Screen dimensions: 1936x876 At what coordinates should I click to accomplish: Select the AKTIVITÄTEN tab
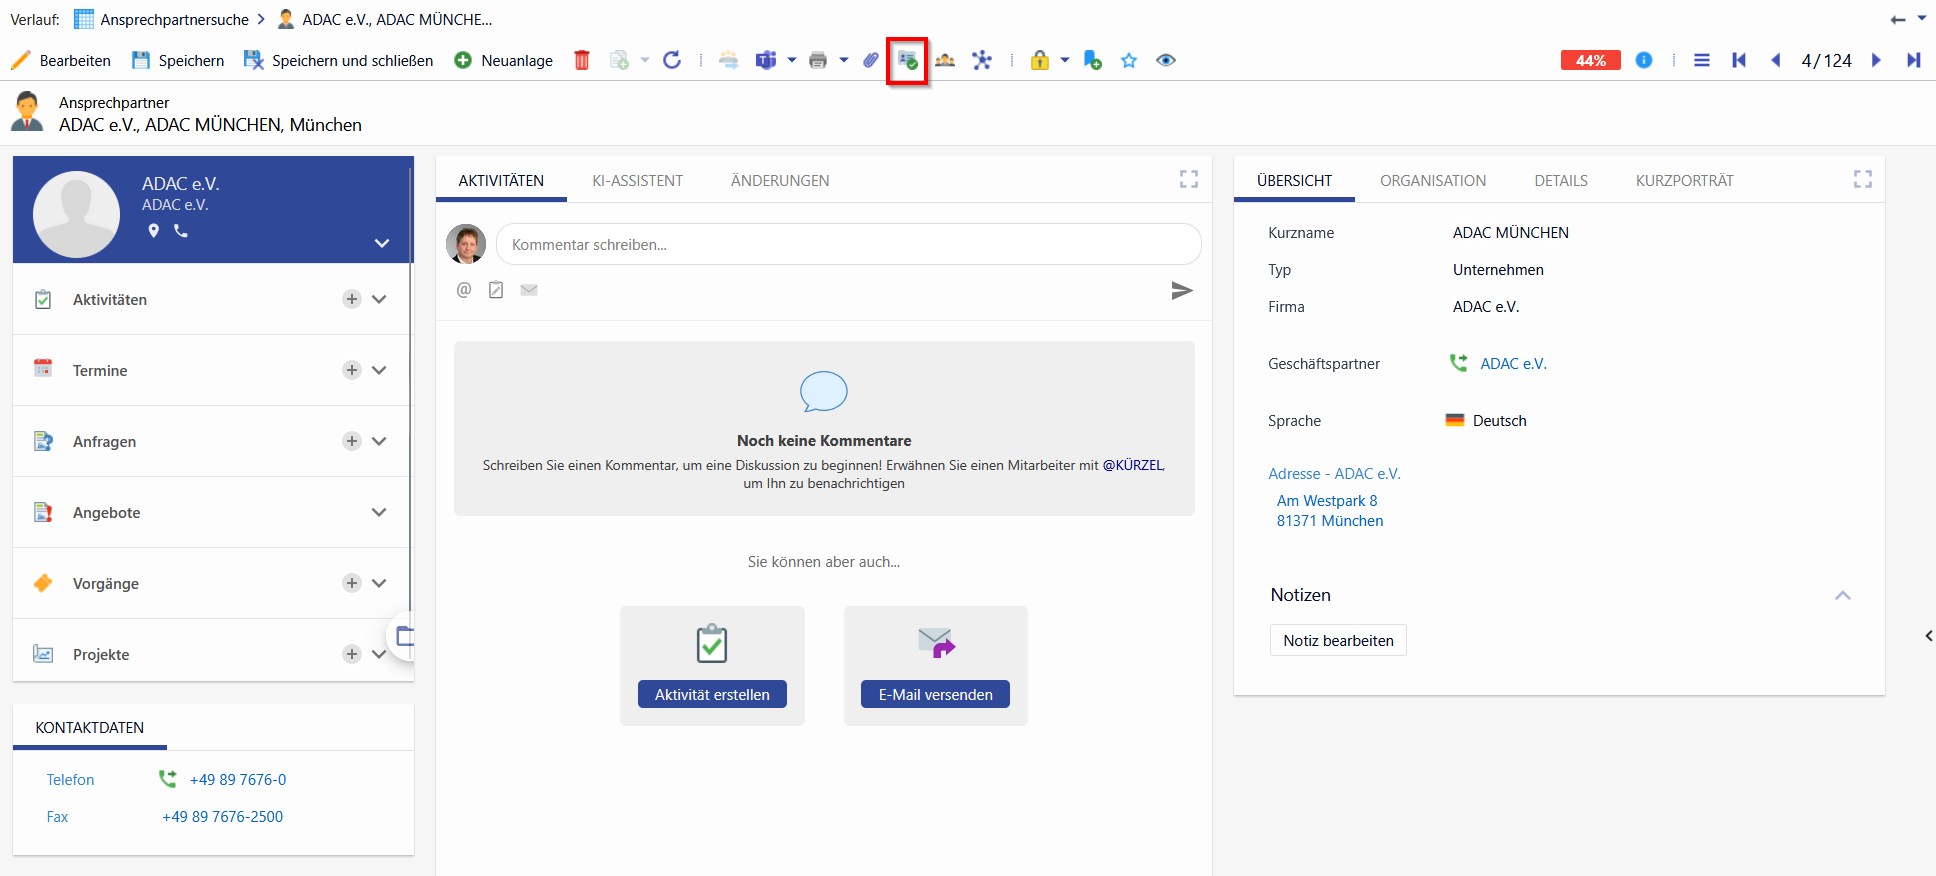(501, 181)
